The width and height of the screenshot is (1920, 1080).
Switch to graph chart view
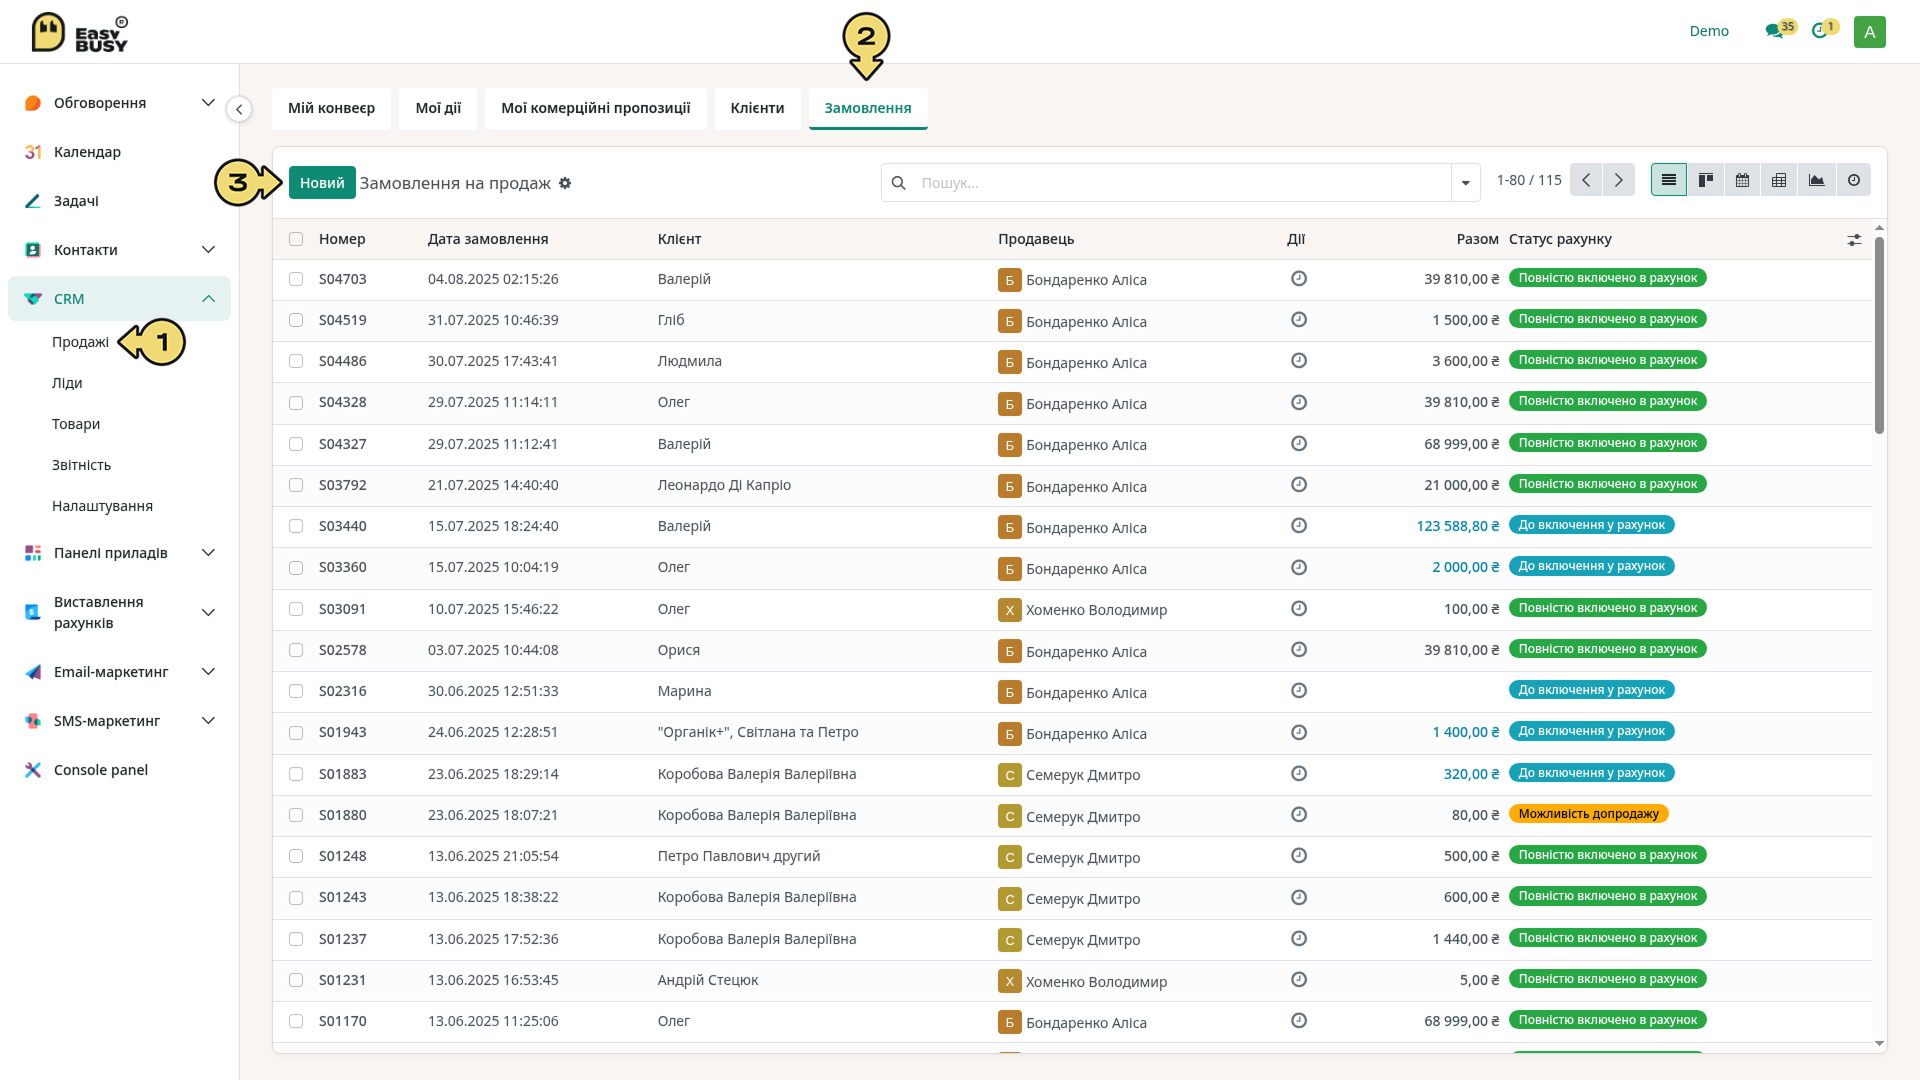pyautogui.click(x=1816, y=181)
